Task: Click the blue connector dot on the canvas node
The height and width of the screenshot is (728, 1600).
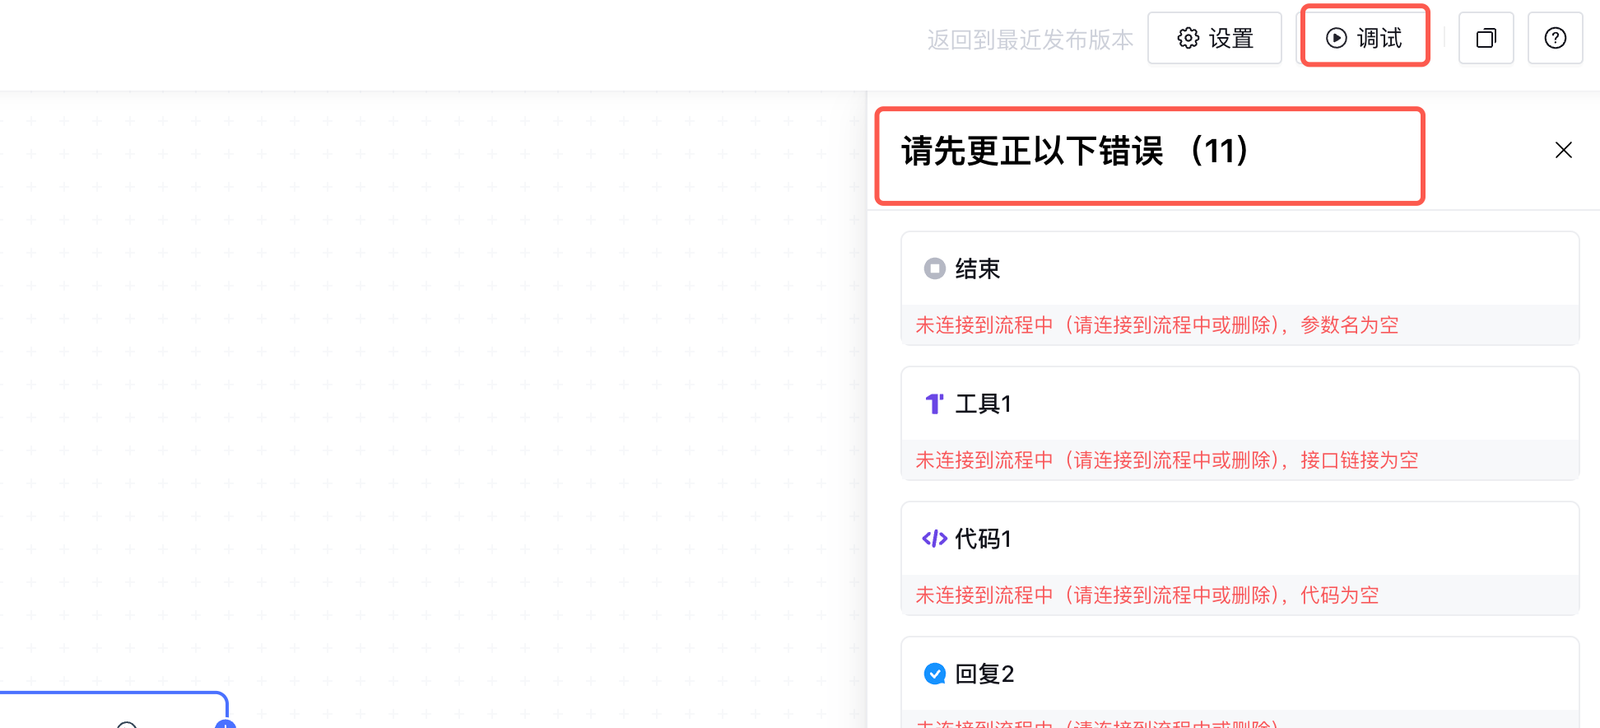Action: click(225, 723)
